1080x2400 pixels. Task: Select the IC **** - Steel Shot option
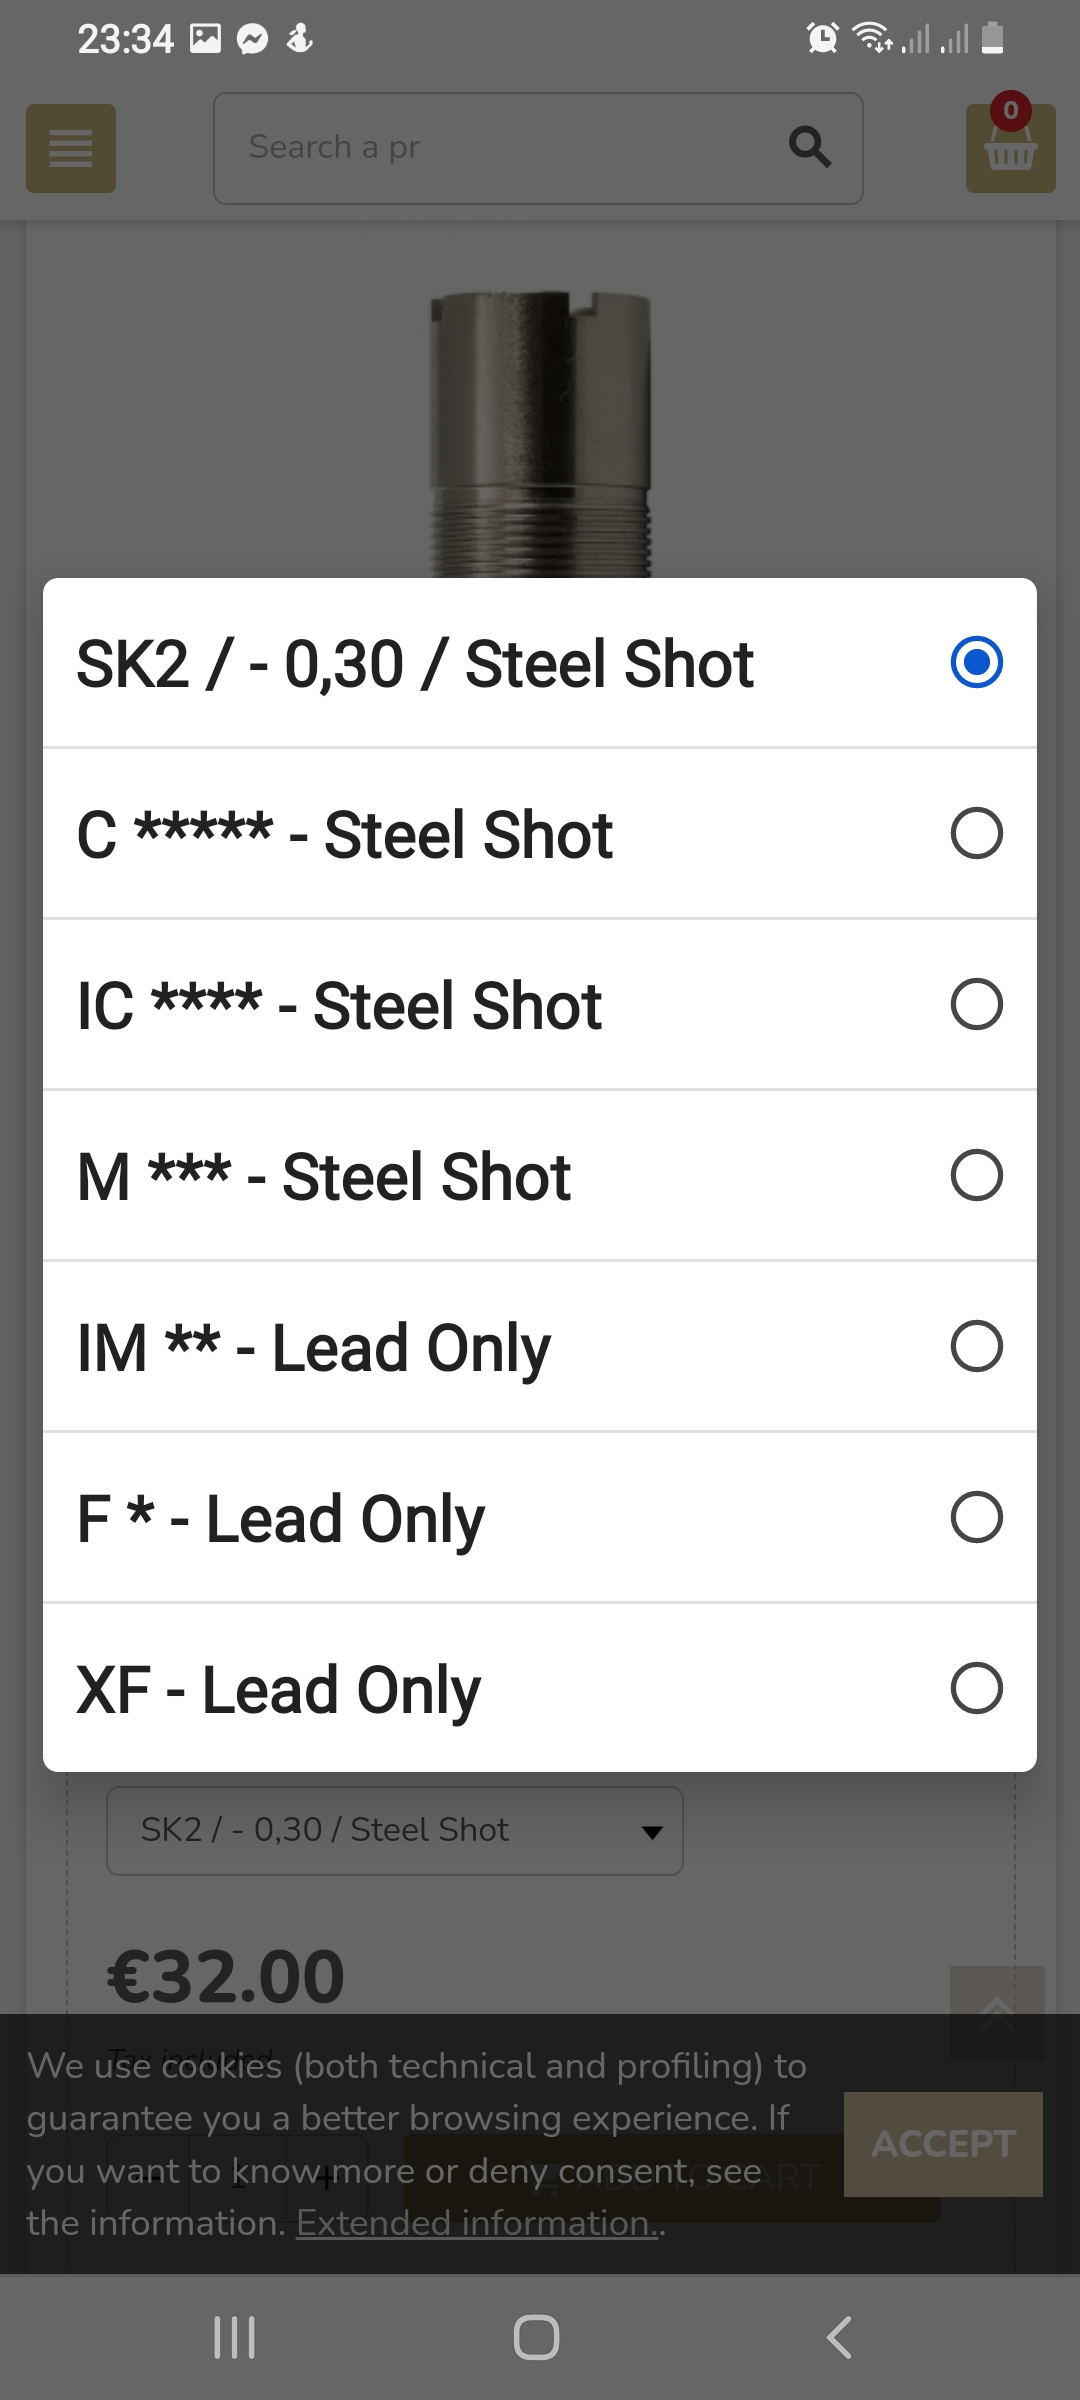[540, 1004]
